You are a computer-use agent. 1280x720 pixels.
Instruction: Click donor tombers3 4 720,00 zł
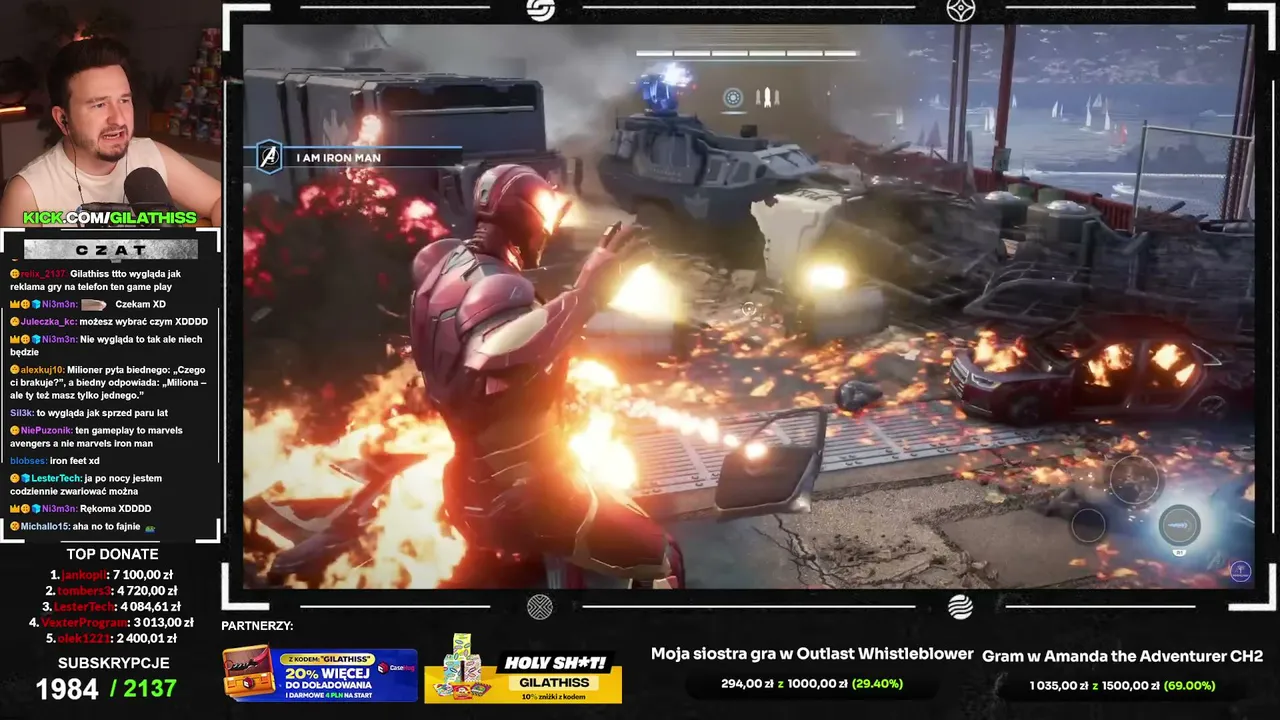coord(112,591)
